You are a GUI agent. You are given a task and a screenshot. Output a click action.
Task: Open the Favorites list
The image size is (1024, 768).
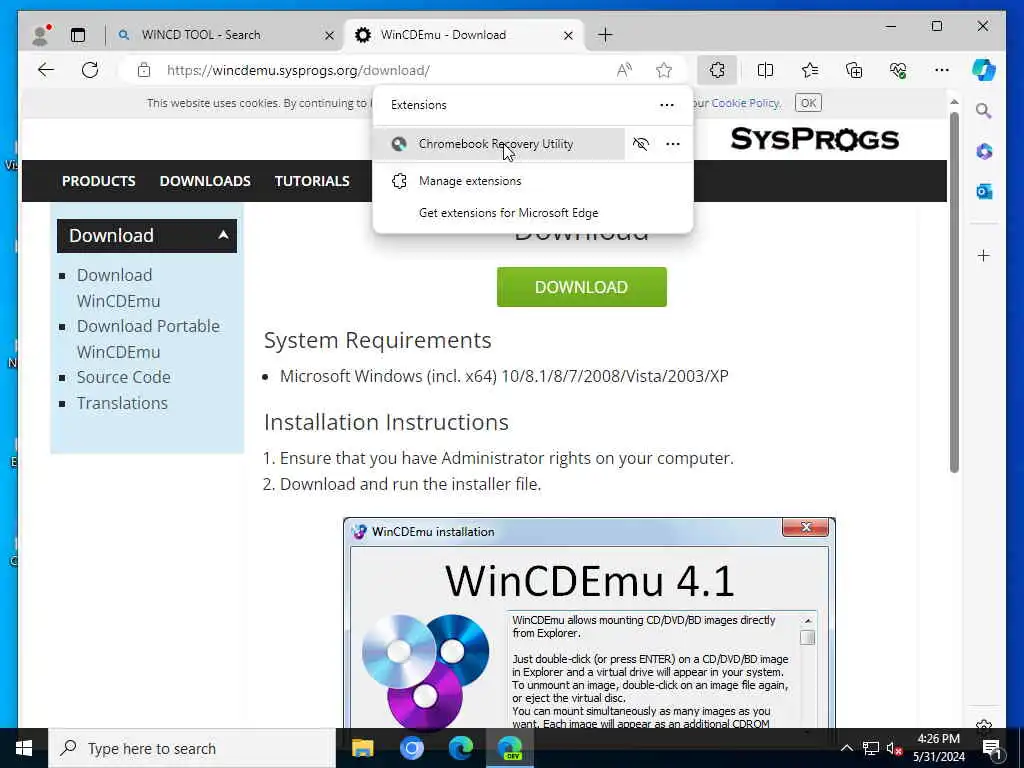[810, 70]
